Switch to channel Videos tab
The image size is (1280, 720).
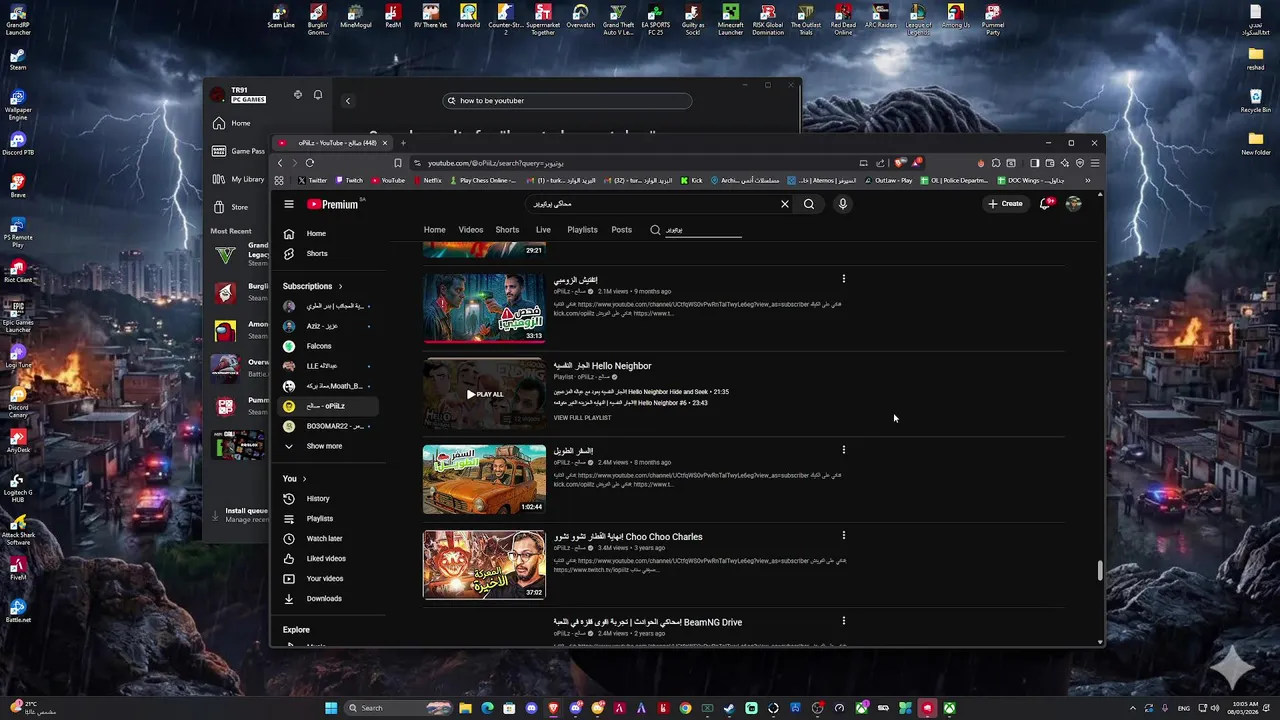[x=471, y=230]
